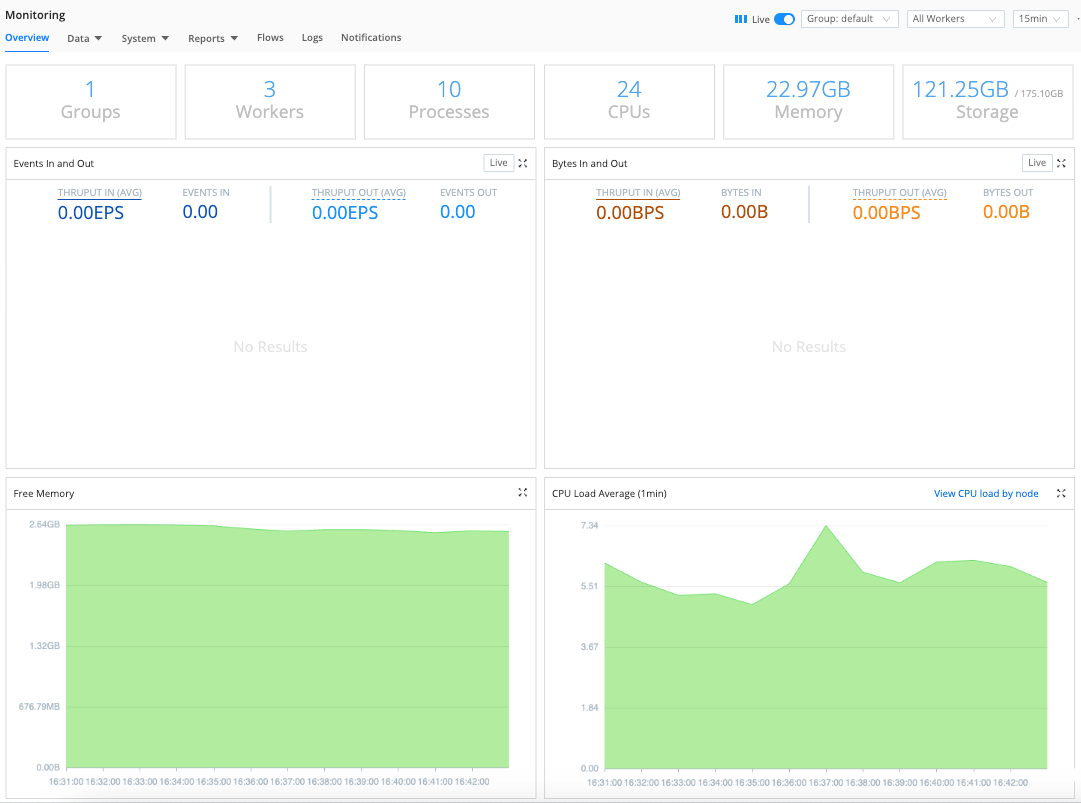Maximize the CPU Load Average chart
The width and height of the screenshot is (1081, 803).
[1061, 493]
